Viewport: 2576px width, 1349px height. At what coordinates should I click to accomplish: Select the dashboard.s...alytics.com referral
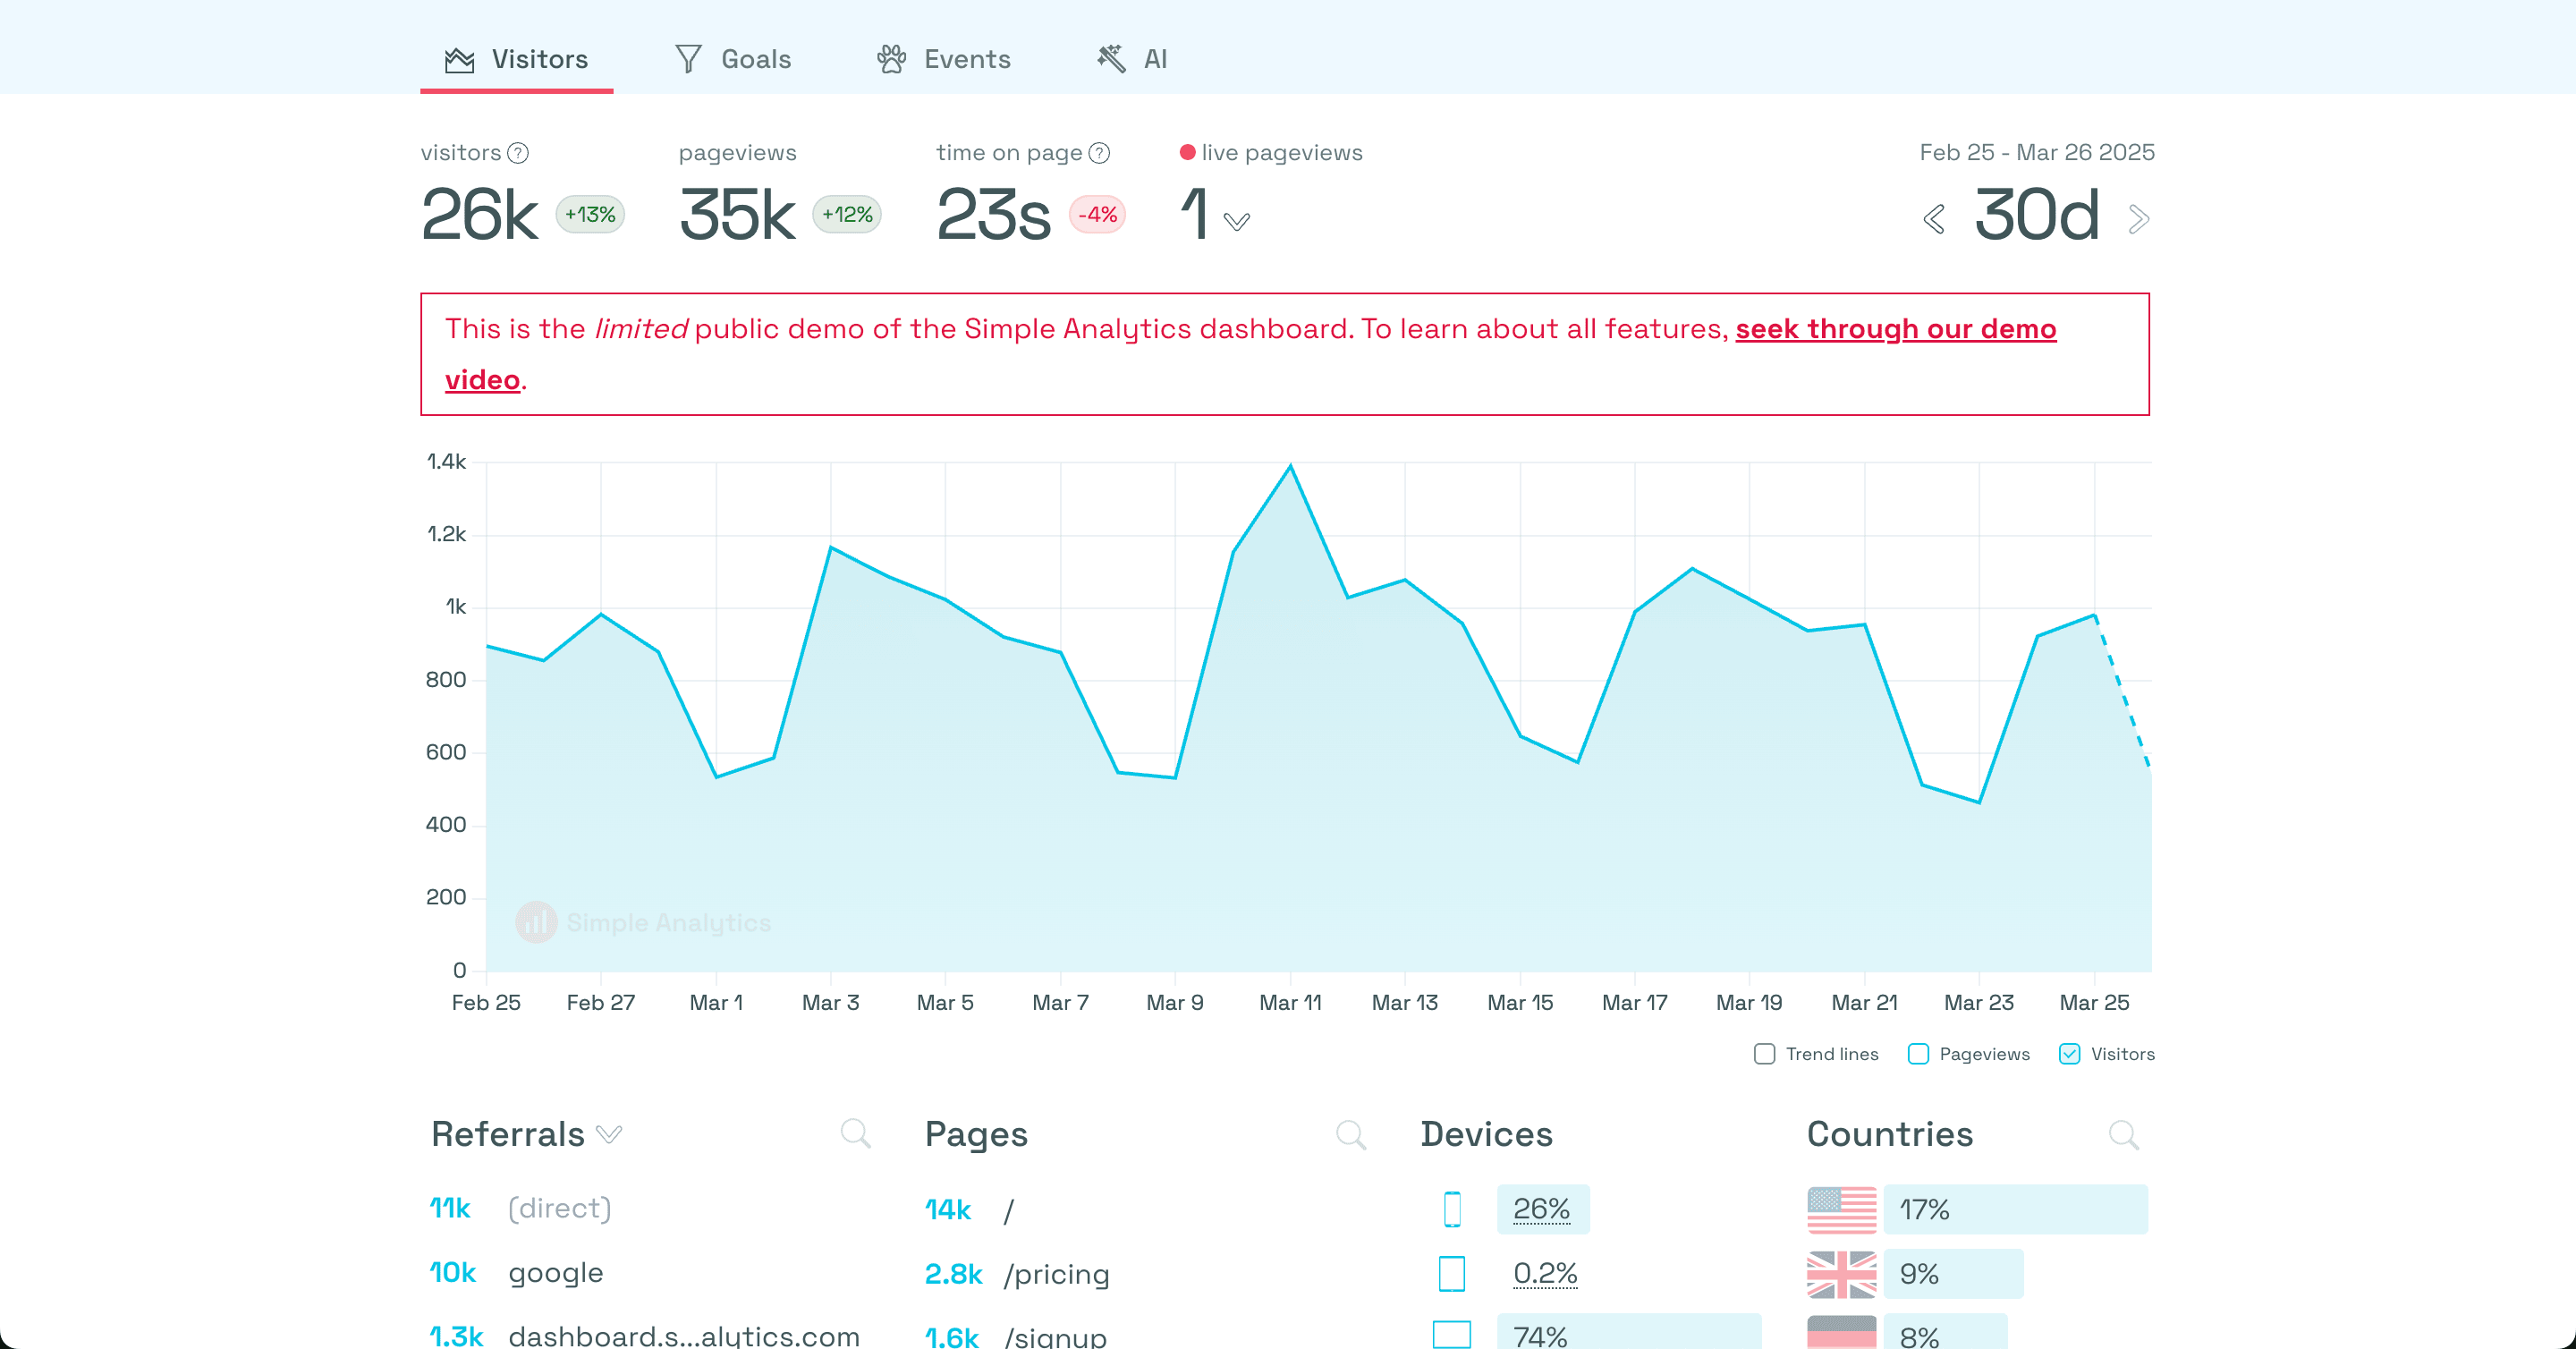point(650,1336)
